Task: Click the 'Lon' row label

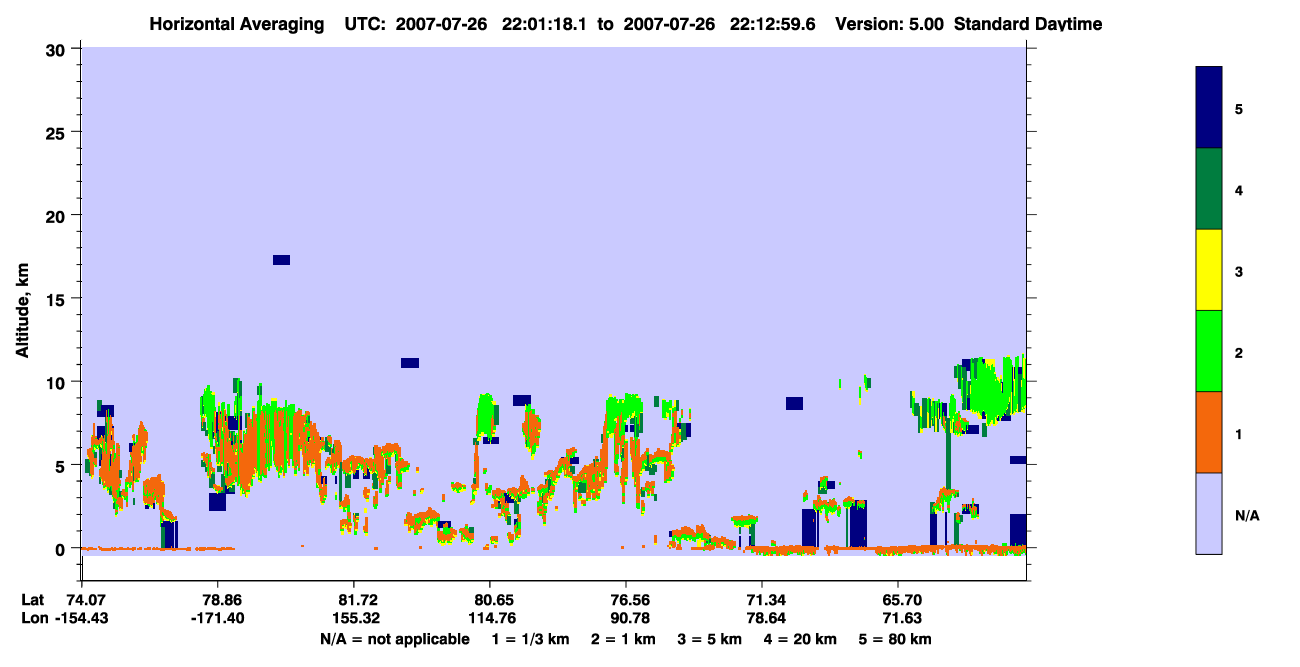Action: pyautogui.click(x=34, y=618)
